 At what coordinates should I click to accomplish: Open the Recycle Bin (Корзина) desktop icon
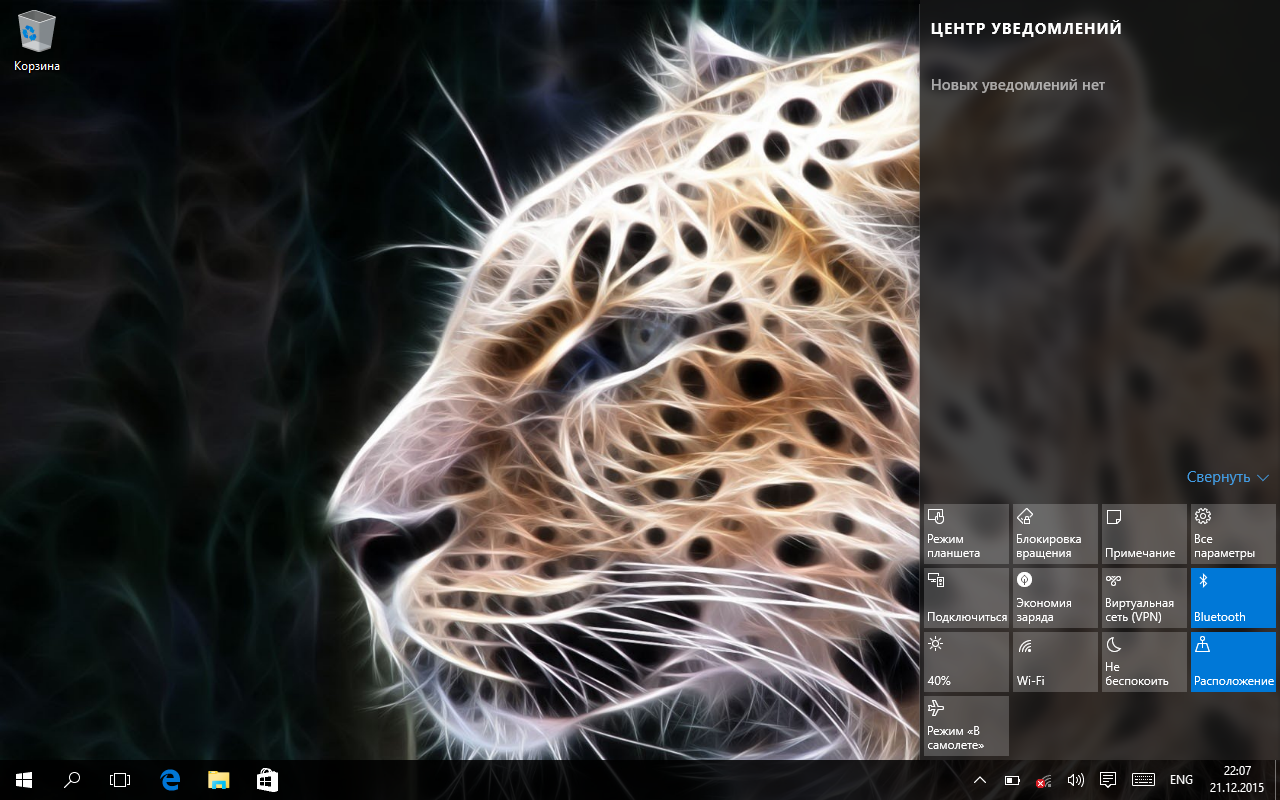pyautogui.click(x=37, y=42)
